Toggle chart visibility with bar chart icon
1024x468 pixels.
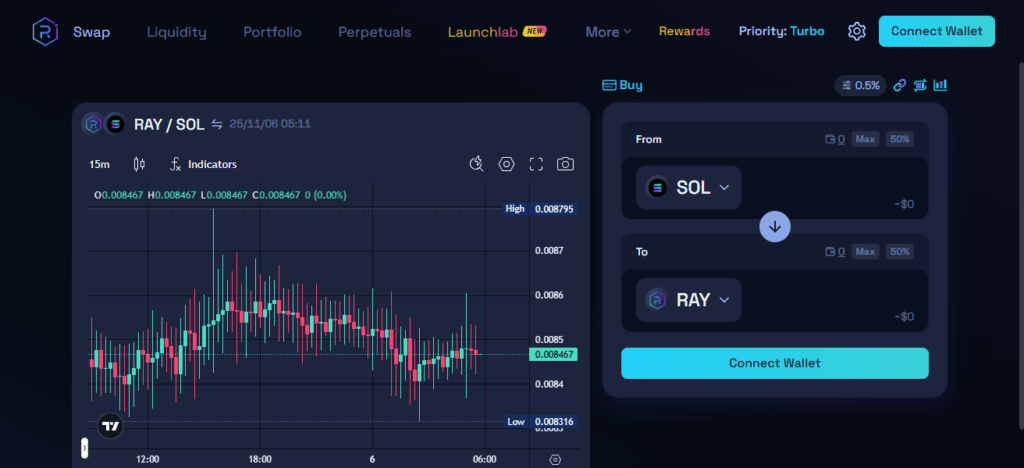click(940, 85)
